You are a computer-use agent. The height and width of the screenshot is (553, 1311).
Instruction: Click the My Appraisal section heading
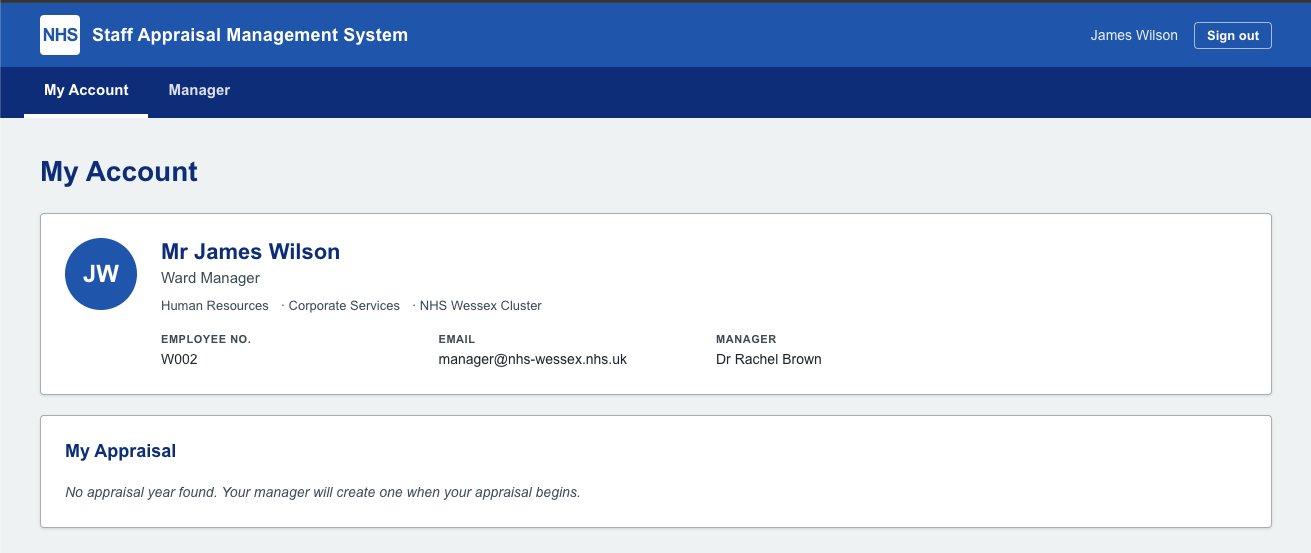pyautogui.click(x=120, y=451)
